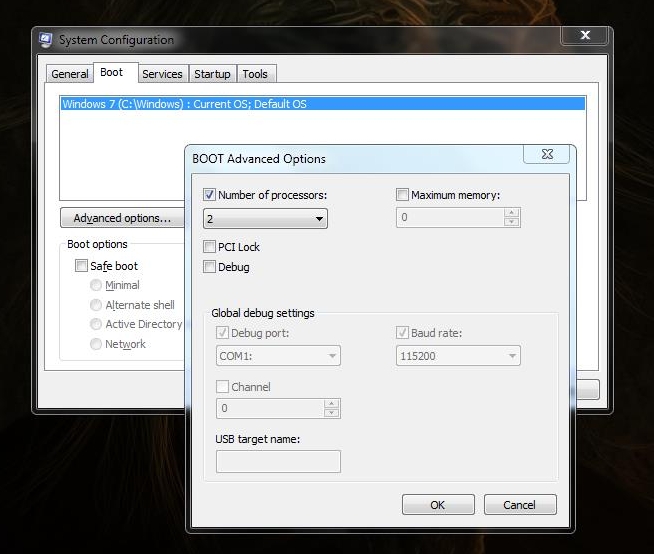Screen dimensions: 654x554
Task: Open the 115200 baud rate dropdown
Action: coord(458,356)
